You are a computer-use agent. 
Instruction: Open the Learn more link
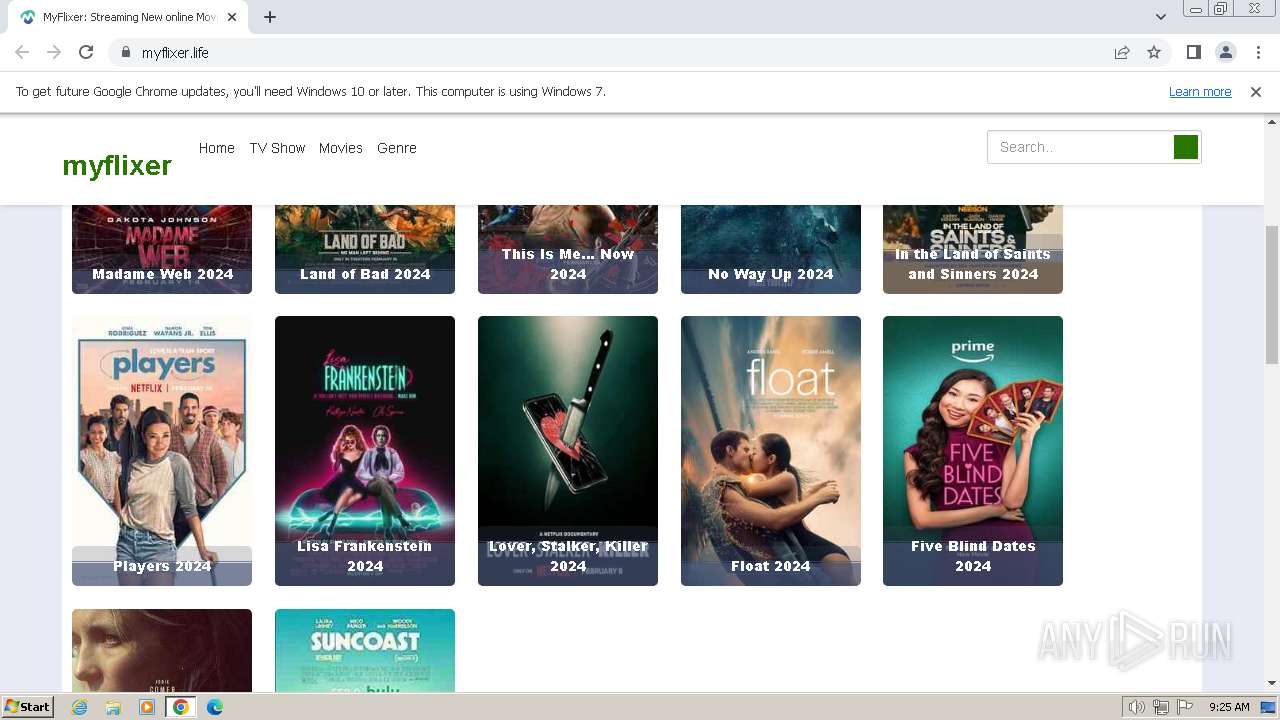[x=1200, y=92]
